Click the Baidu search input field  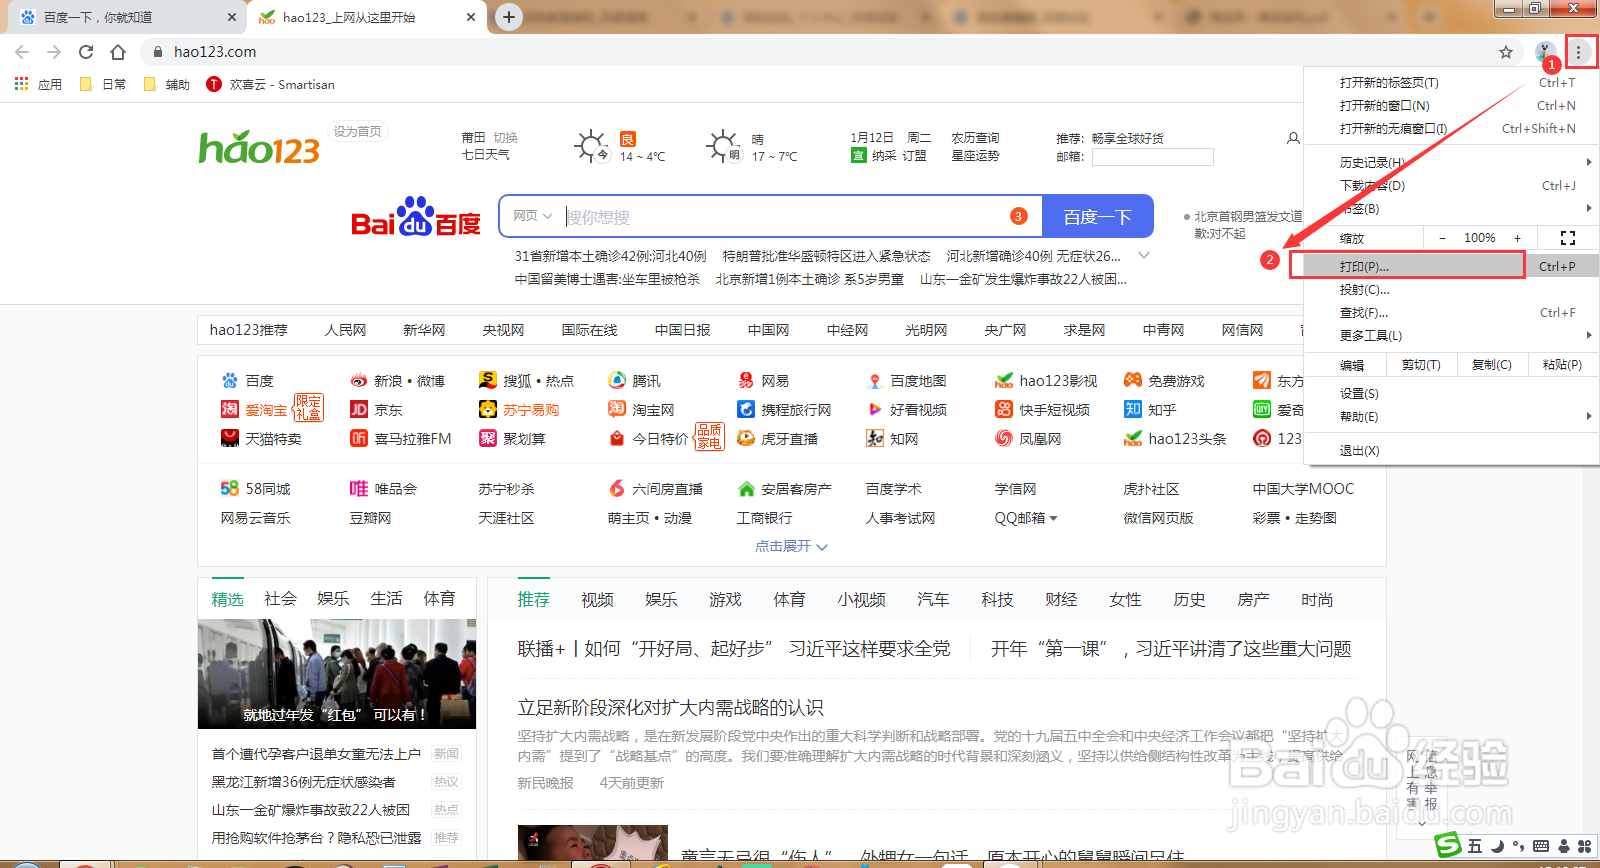785,217
